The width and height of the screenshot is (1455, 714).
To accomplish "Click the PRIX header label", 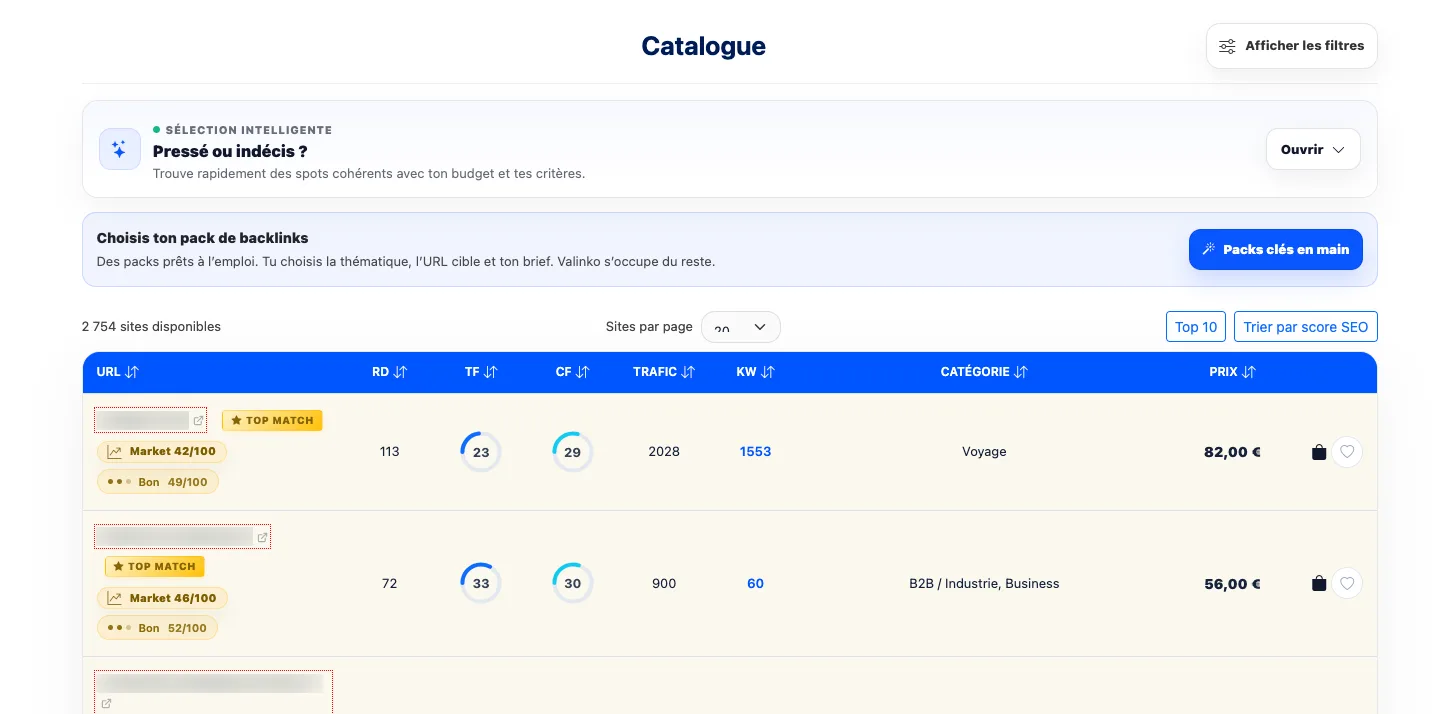I will coord(1223,372).
